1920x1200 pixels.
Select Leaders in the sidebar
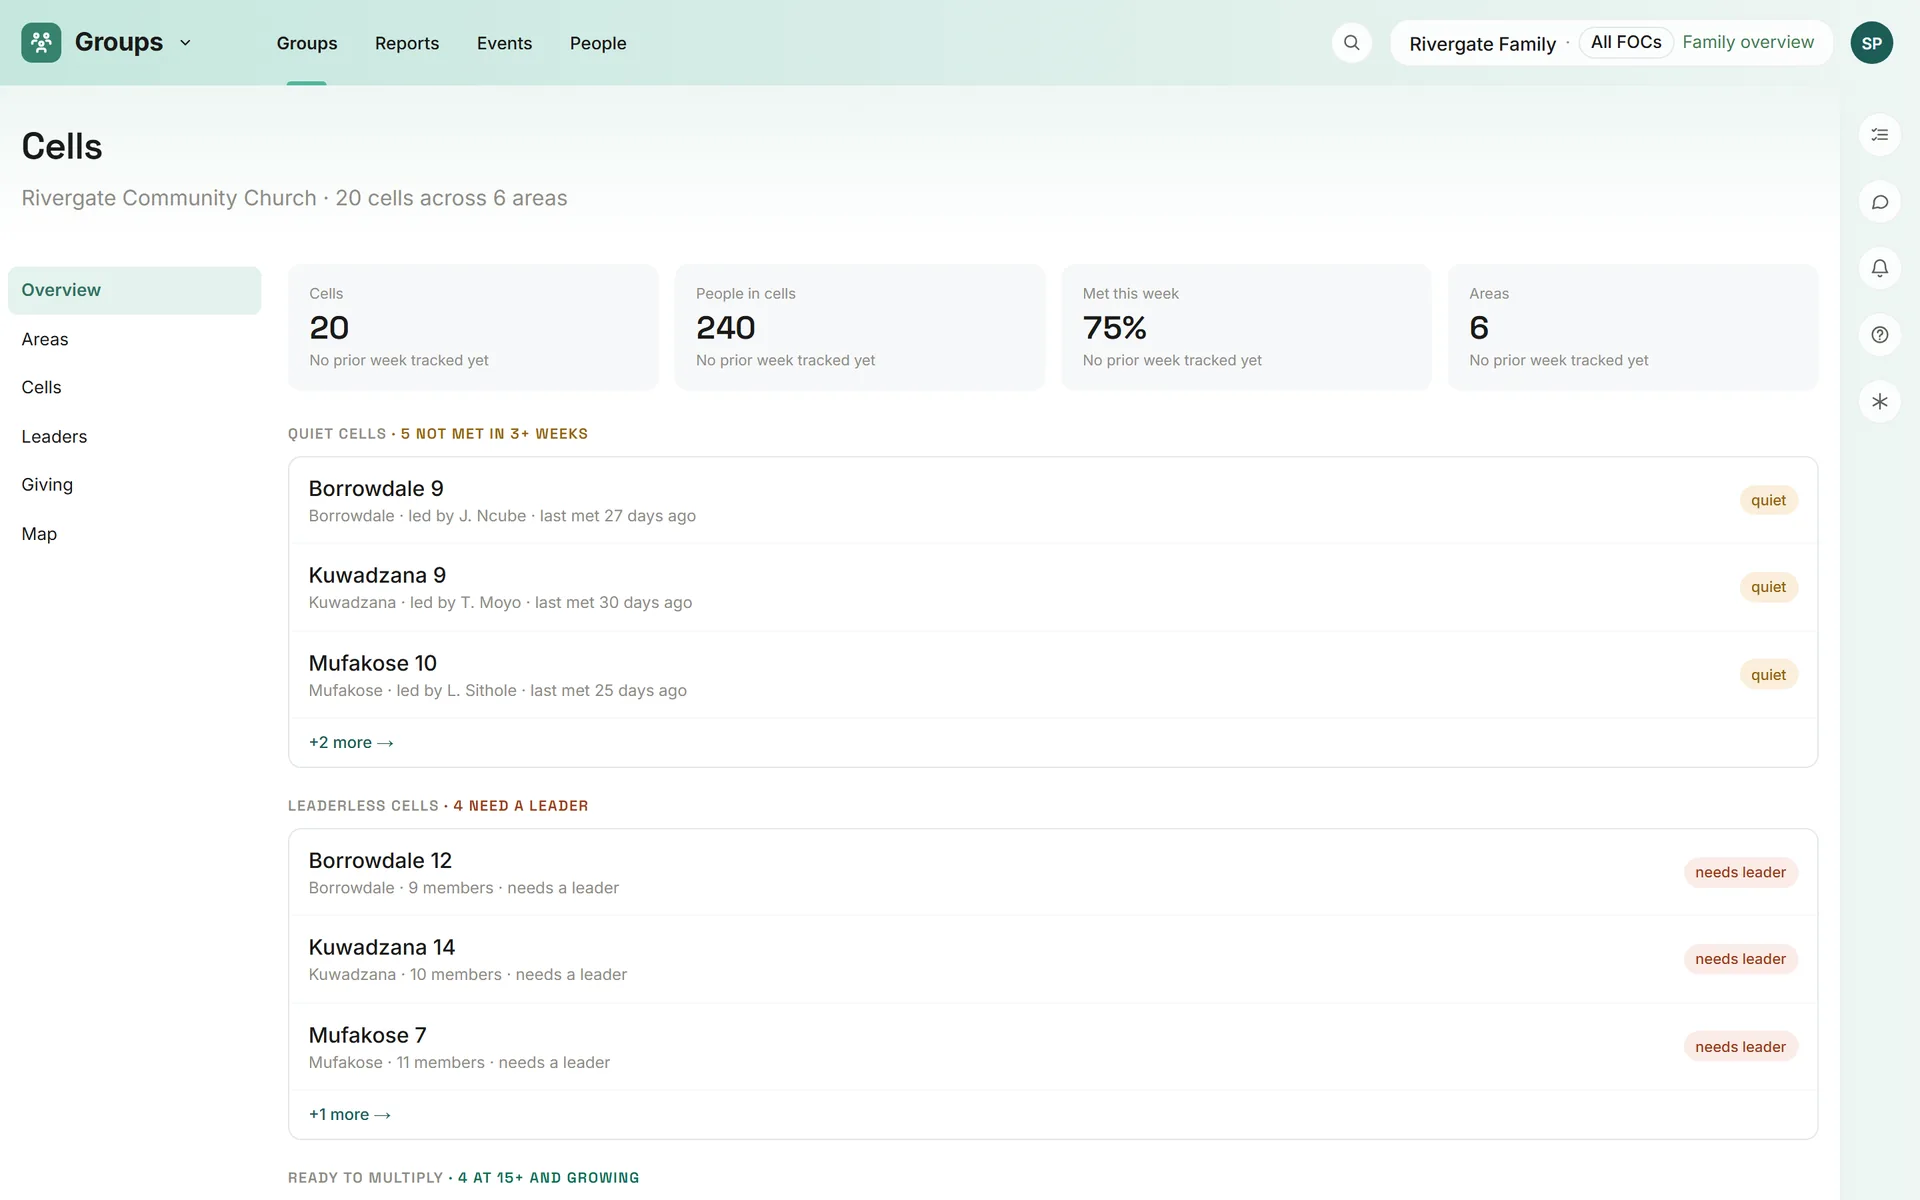[134, 436]
